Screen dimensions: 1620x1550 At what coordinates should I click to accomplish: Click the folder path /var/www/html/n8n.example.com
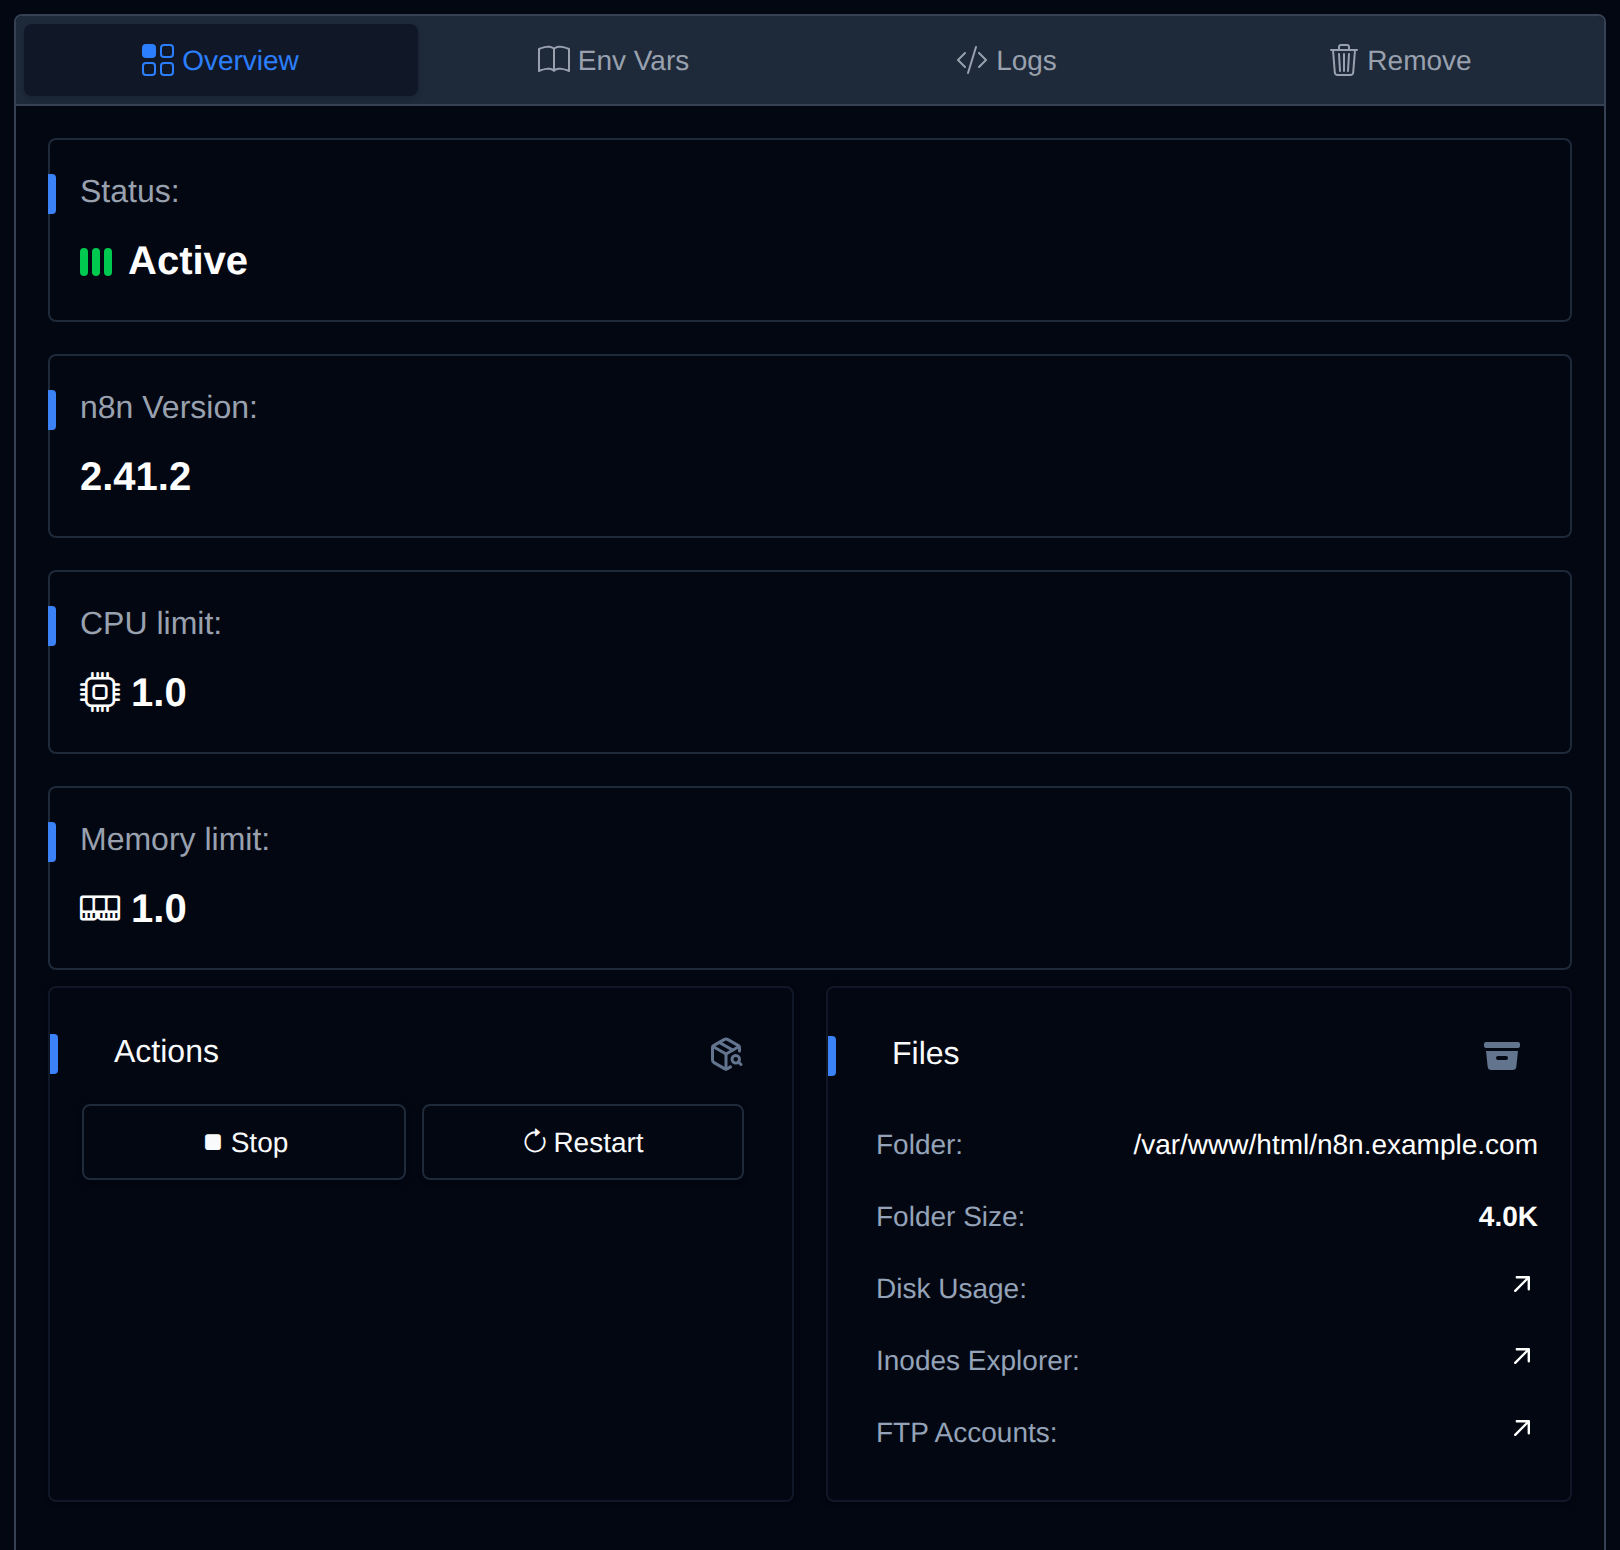tap(1335, 1144)
